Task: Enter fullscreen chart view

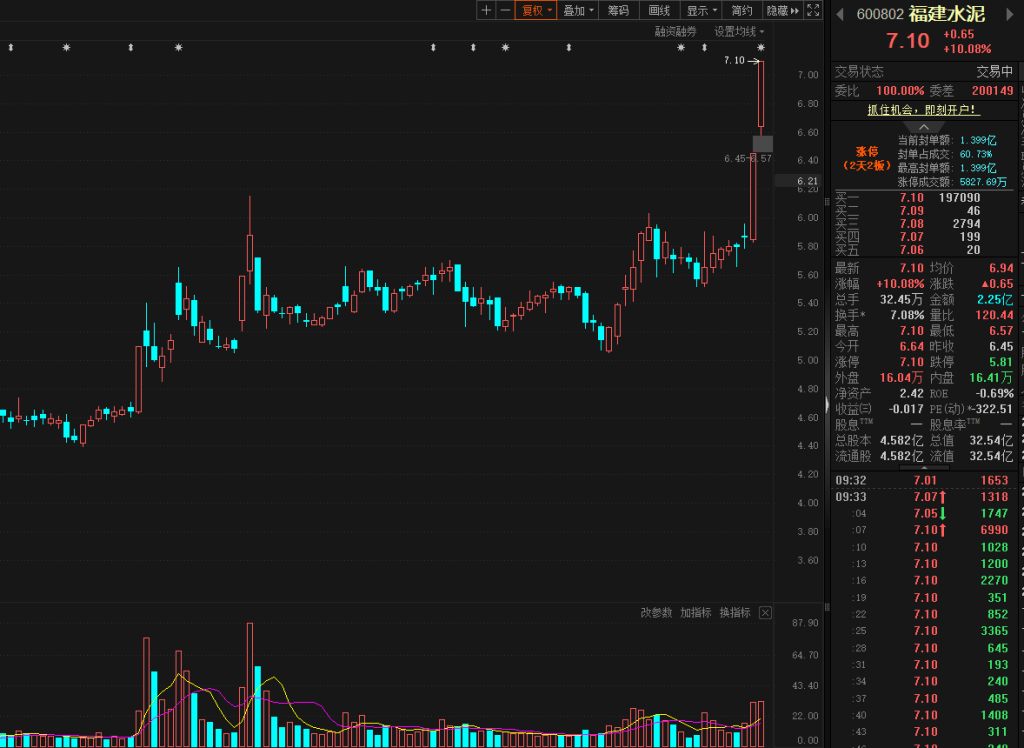Action: pos(813,10)
